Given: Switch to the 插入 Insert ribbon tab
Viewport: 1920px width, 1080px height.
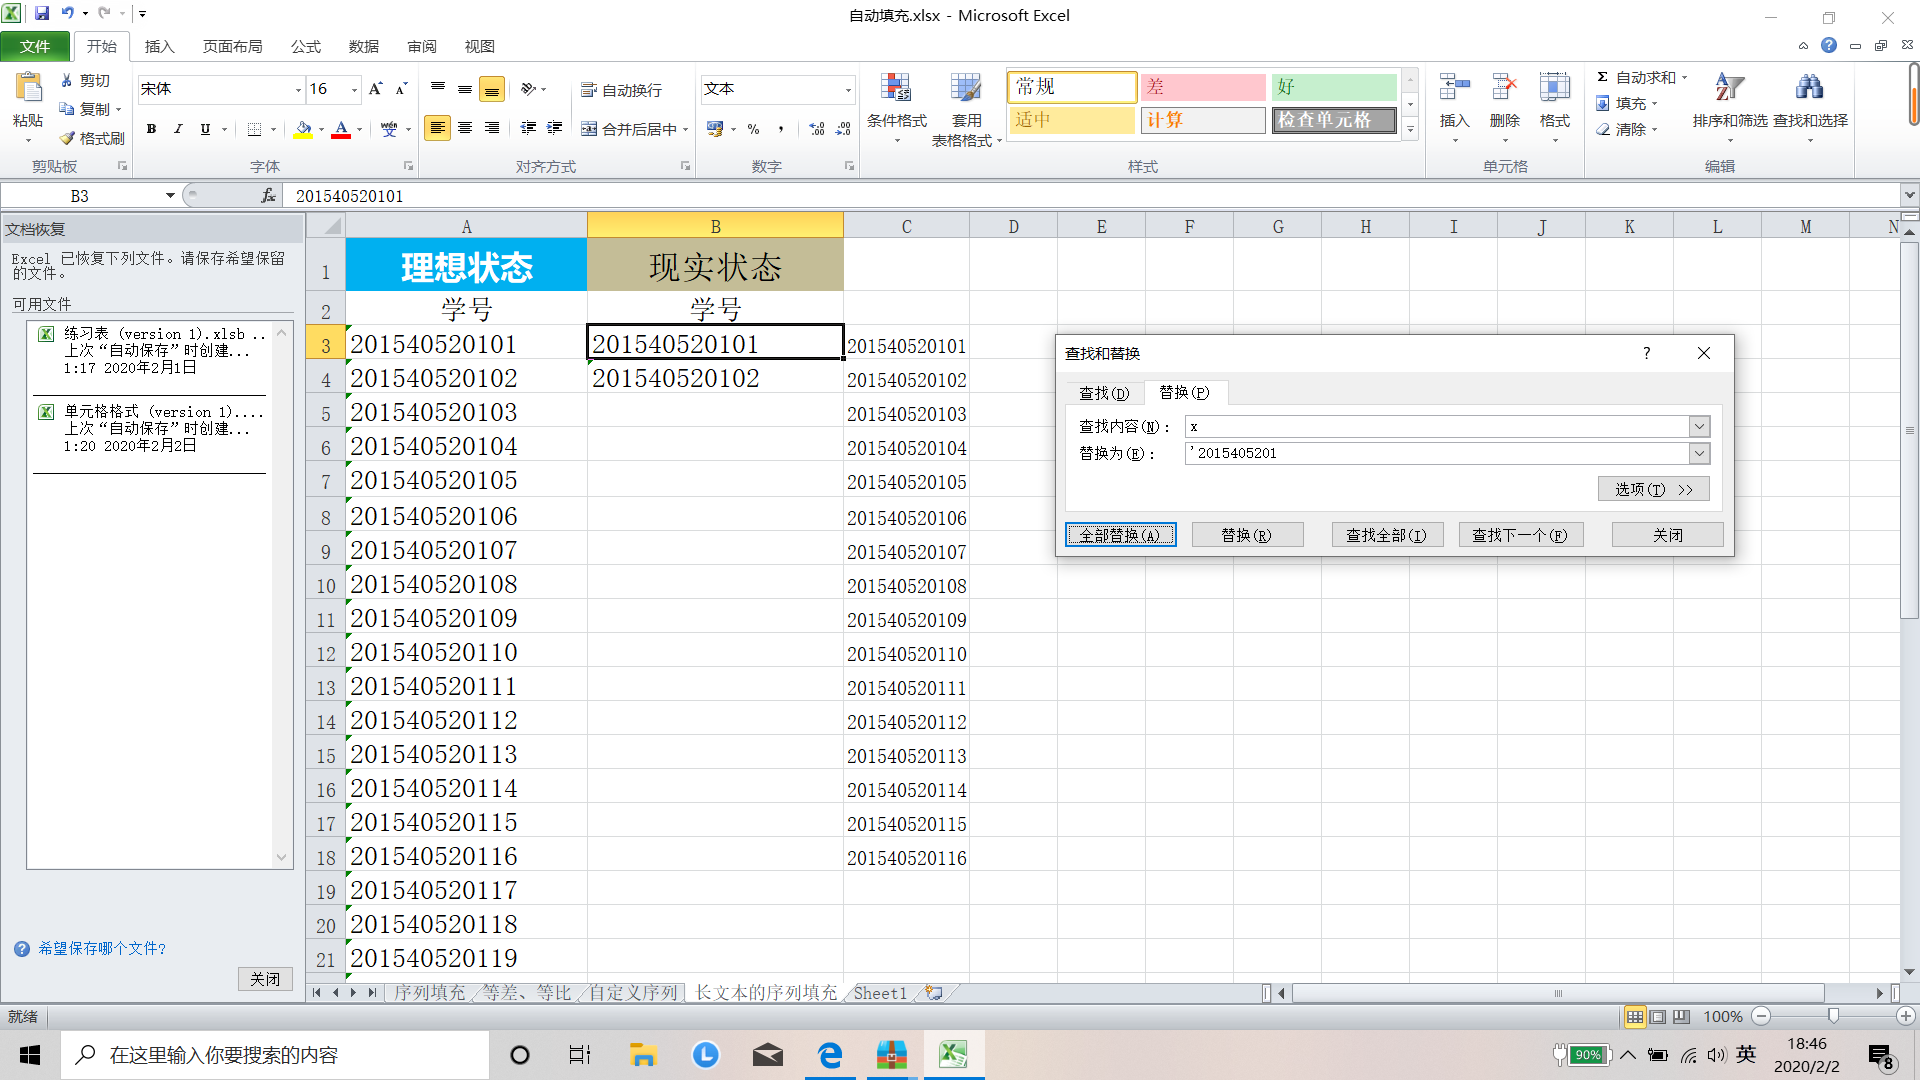Looking at the screenshot, I should click(x=159, y=46).
